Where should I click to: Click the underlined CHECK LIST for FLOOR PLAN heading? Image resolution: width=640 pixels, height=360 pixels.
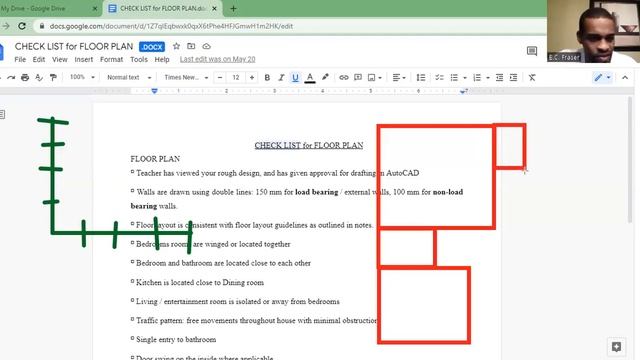309,145
